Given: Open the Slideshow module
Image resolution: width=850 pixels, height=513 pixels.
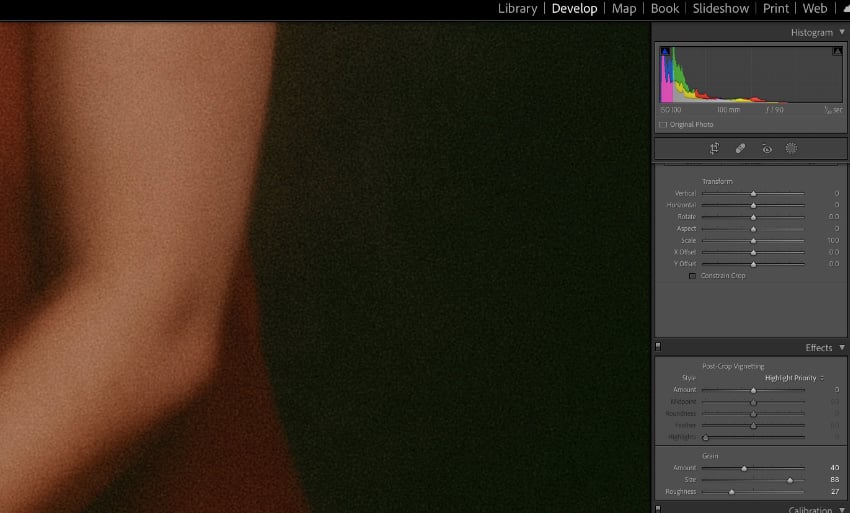Looking at the screenshot, I should coord(720,9).
